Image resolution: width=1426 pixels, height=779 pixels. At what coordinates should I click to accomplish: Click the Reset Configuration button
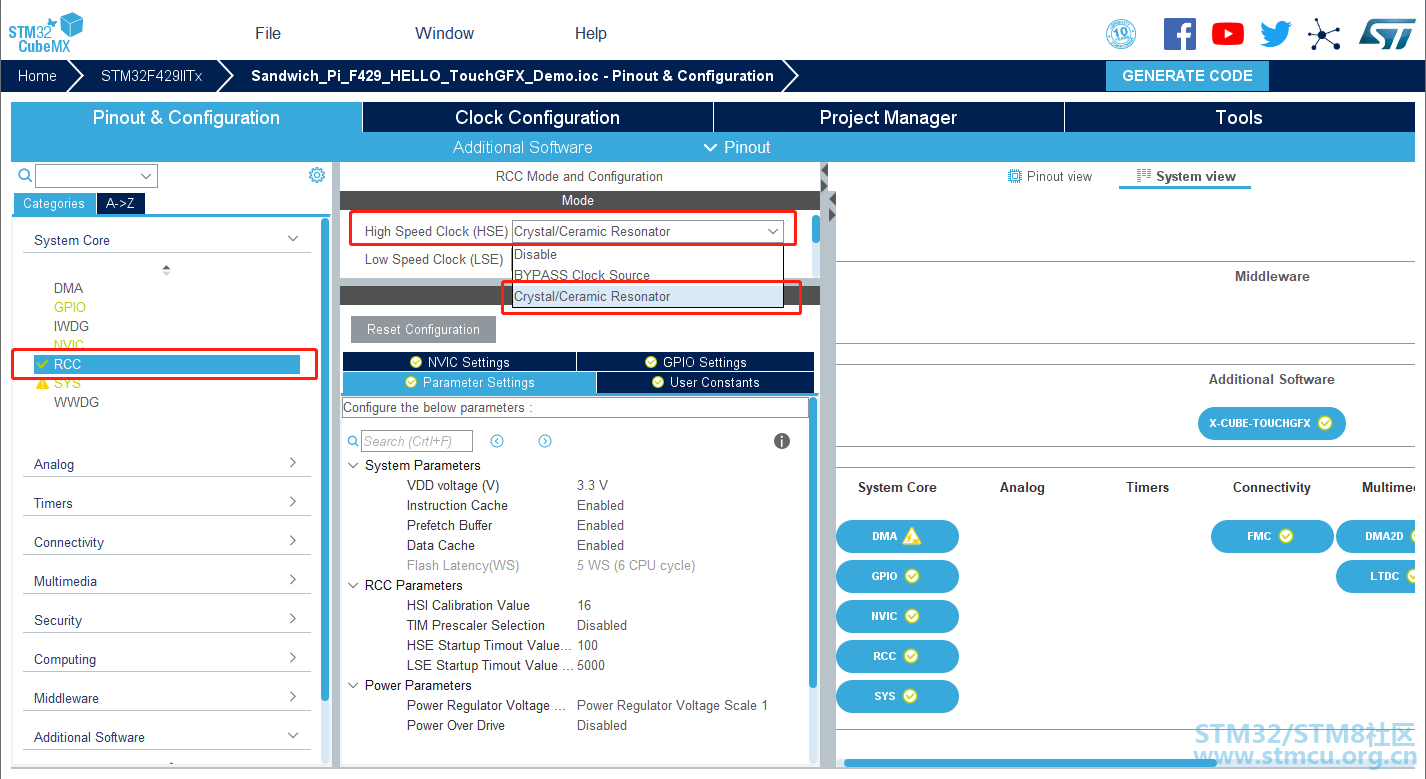click(423, 329)
